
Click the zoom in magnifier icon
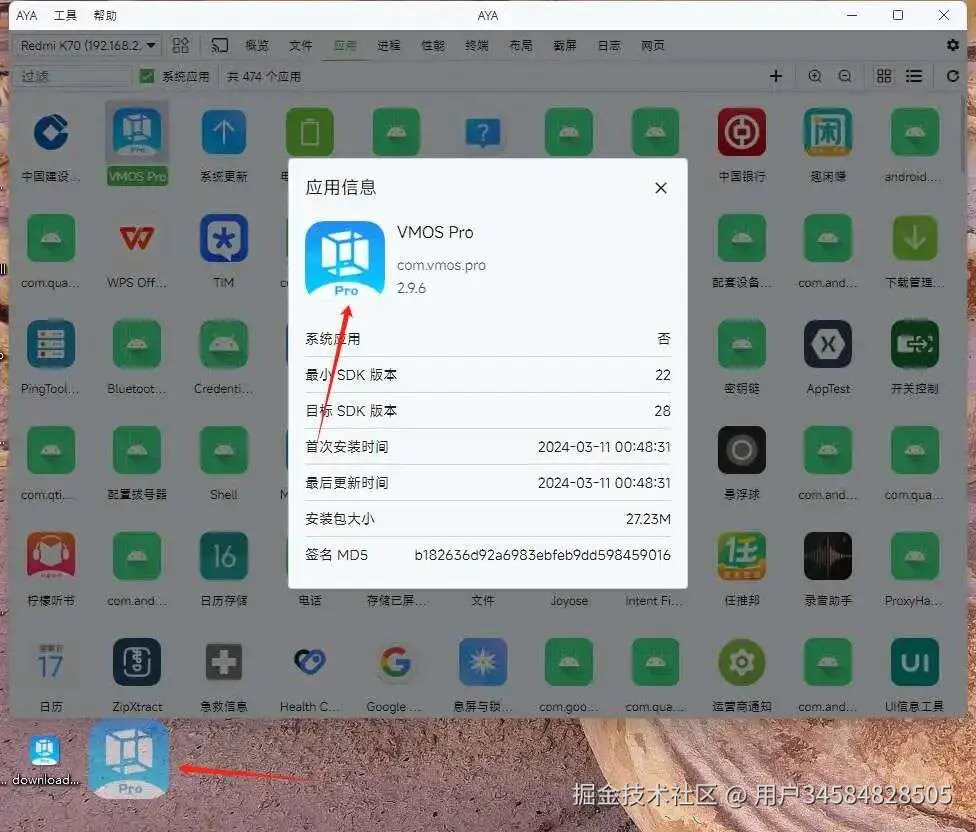815,76
